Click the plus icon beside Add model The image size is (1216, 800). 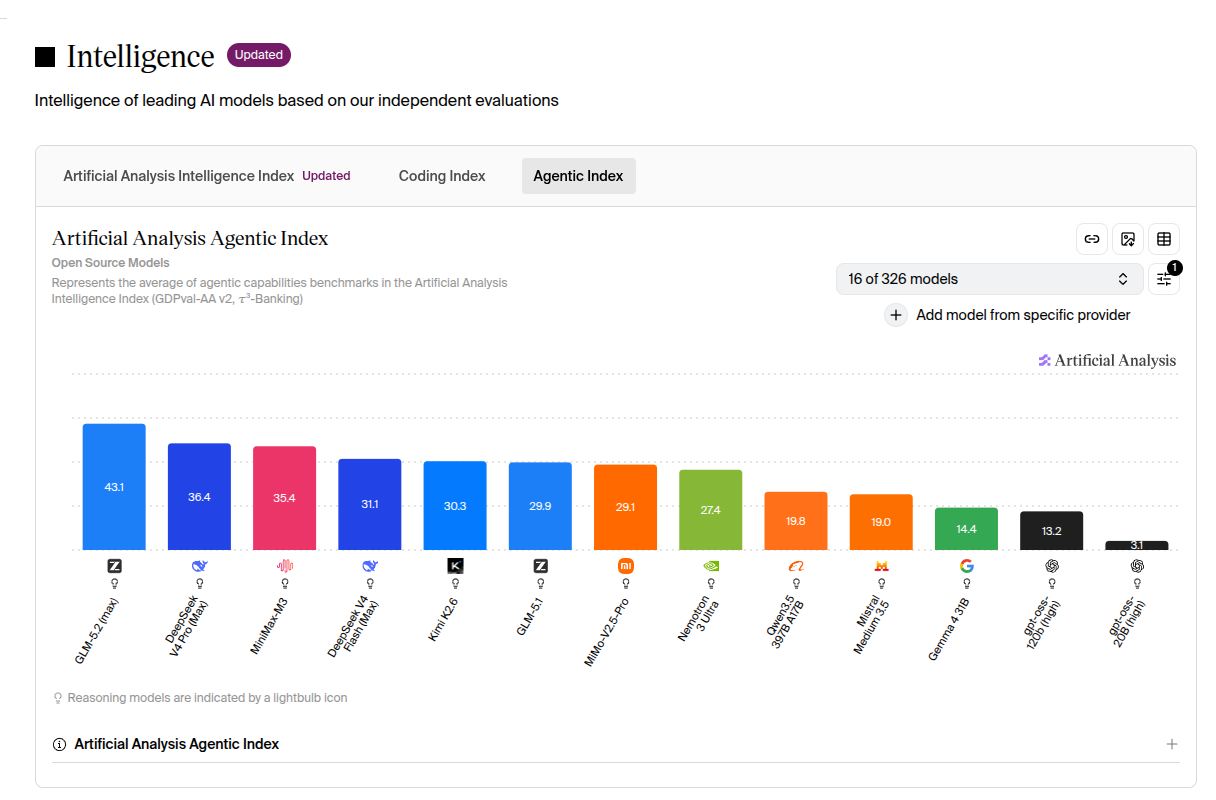click(897, 315)
